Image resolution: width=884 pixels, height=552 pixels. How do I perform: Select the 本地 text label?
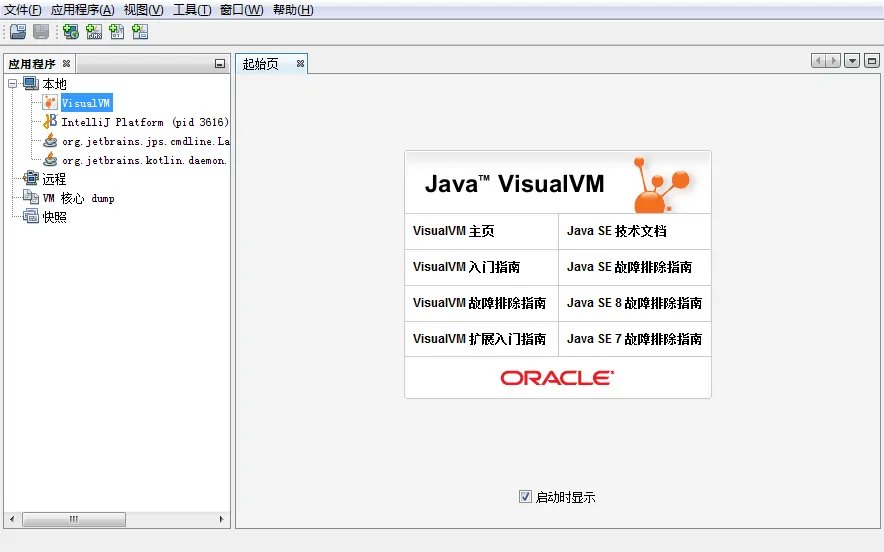pos(54,84)
